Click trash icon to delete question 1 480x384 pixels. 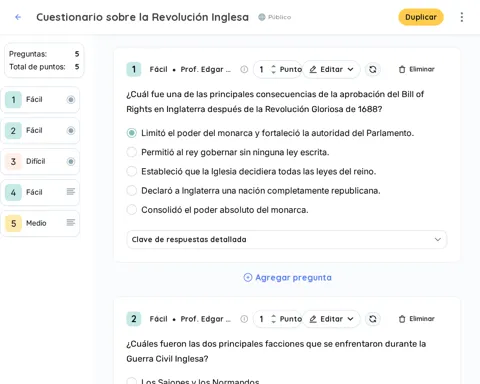coord(402,69)
